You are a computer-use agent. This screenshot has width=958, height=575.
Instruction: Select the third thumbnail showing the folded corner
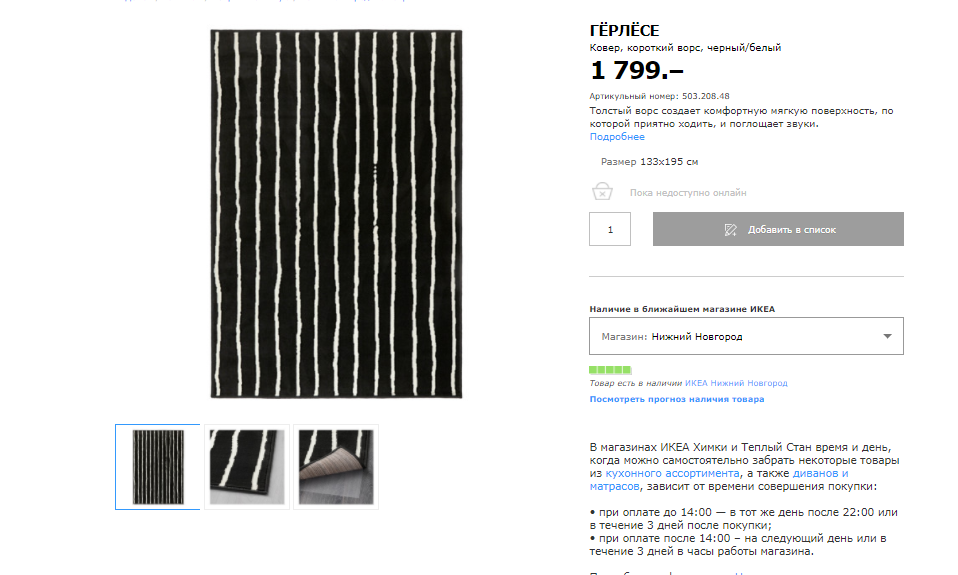335,467
